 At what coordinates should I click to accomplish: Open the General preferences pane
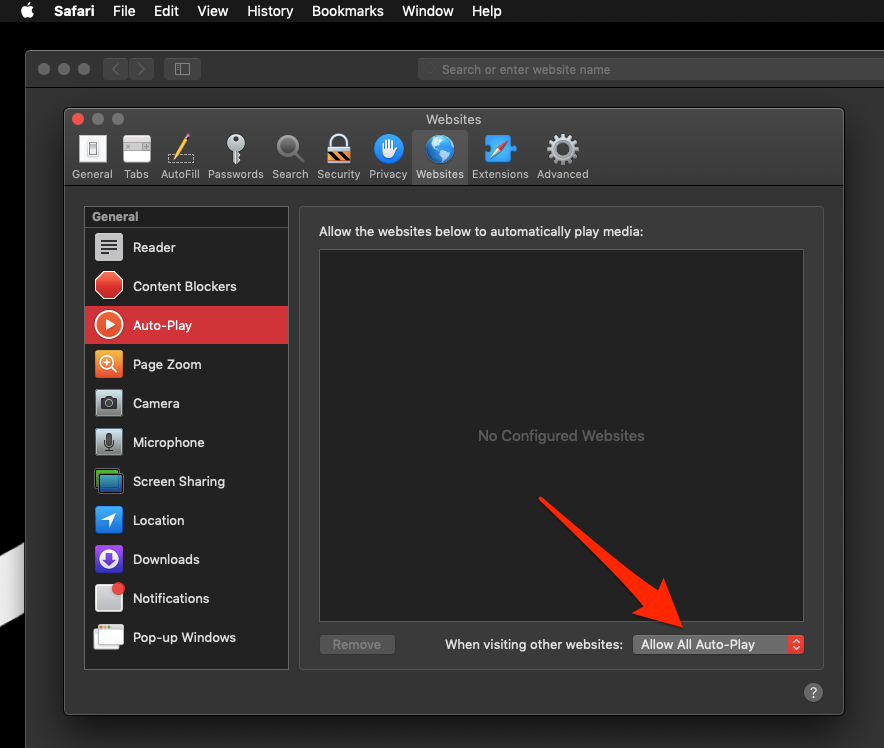[x=92, y=157]
